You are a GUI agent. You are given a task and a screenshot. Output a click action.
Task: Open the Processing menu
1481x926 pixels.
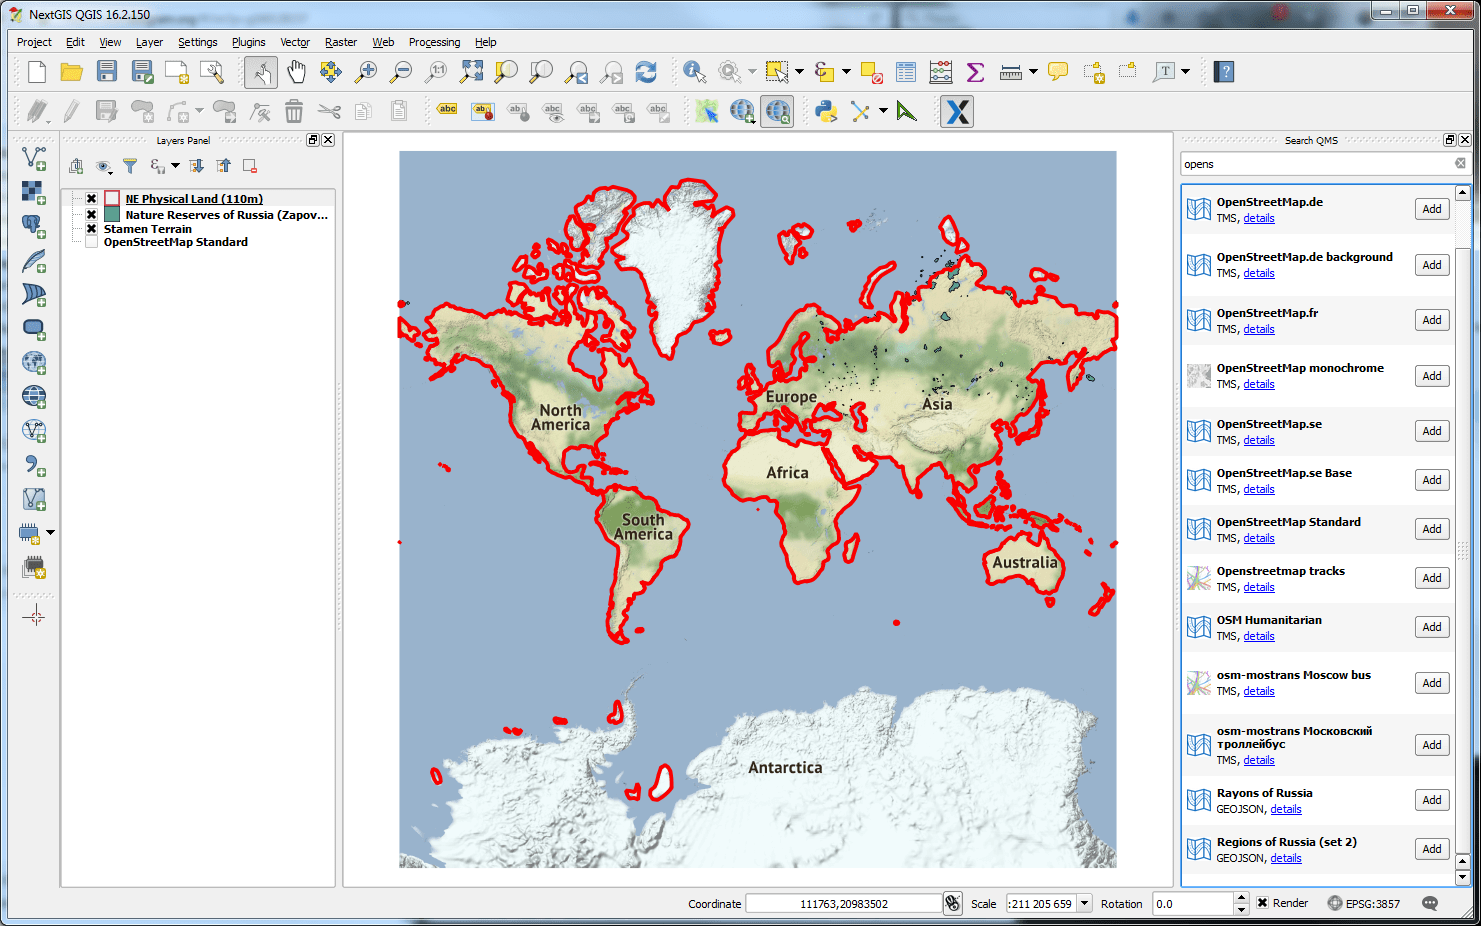(434, 42)
